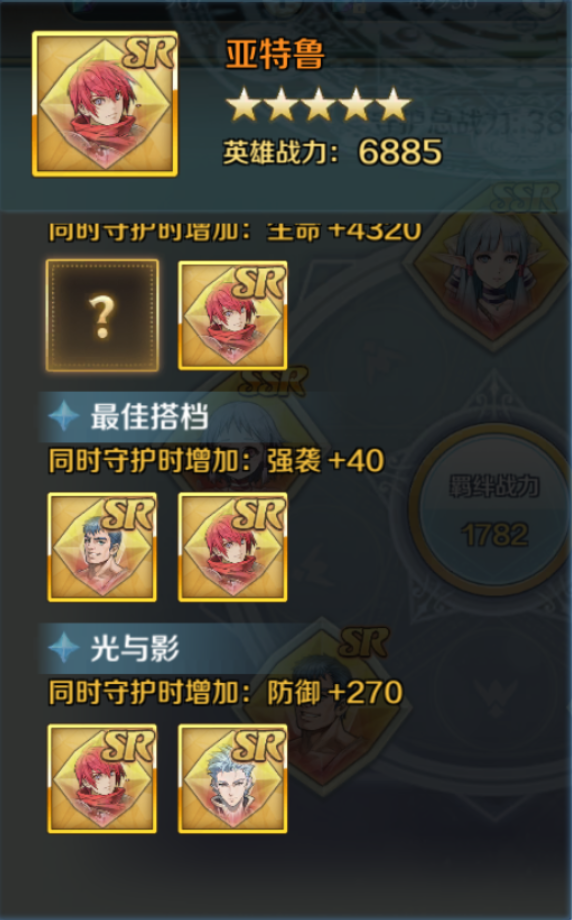Image resolution: width=572 pixels, height=920 pixels.
Task: Tap the 强袭 +40 bonus text
Action: [x=326, y=461]
